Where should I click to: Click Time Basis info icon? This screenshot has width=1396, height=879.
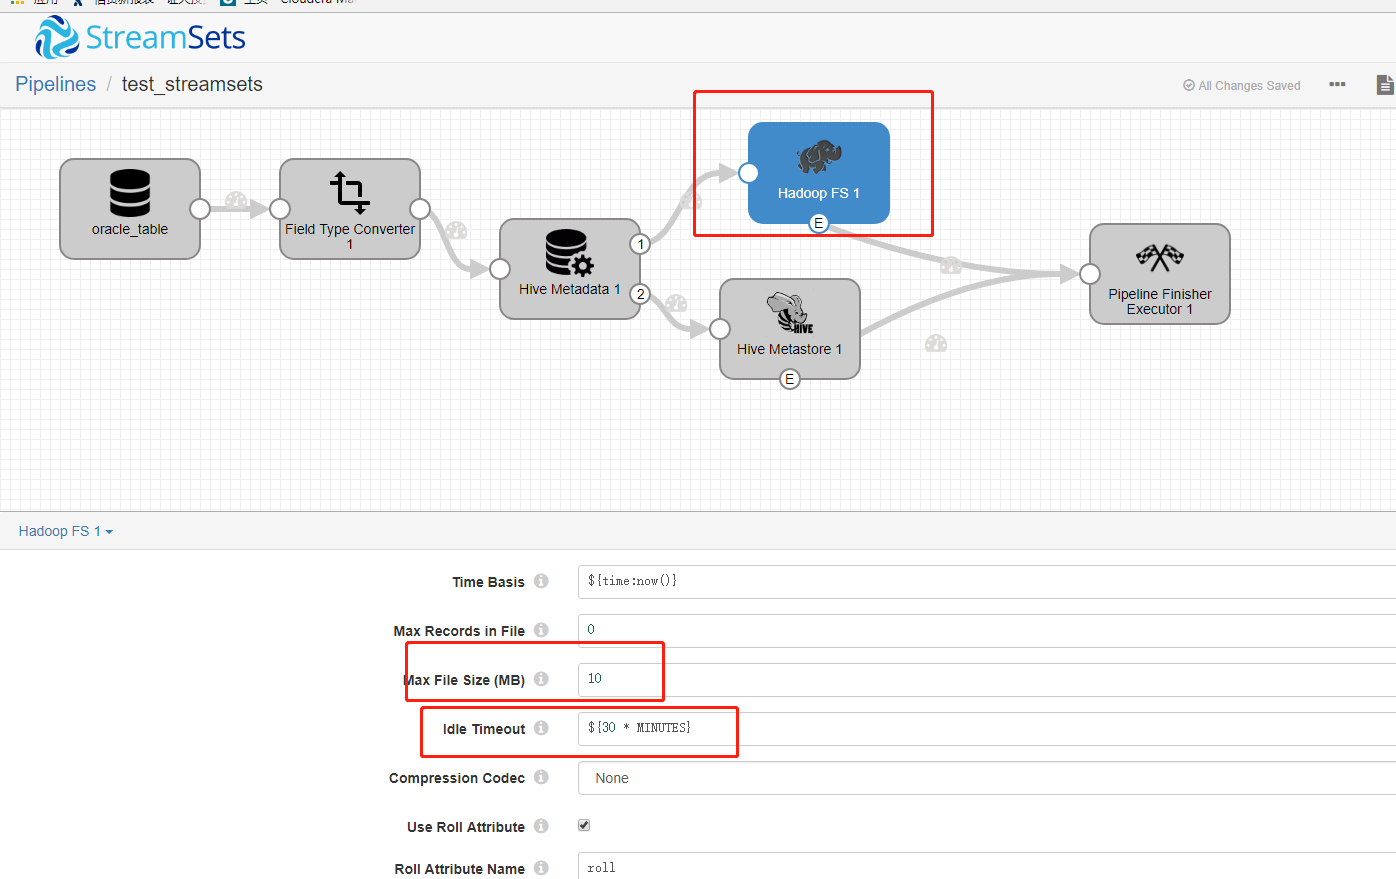[541, 581]
